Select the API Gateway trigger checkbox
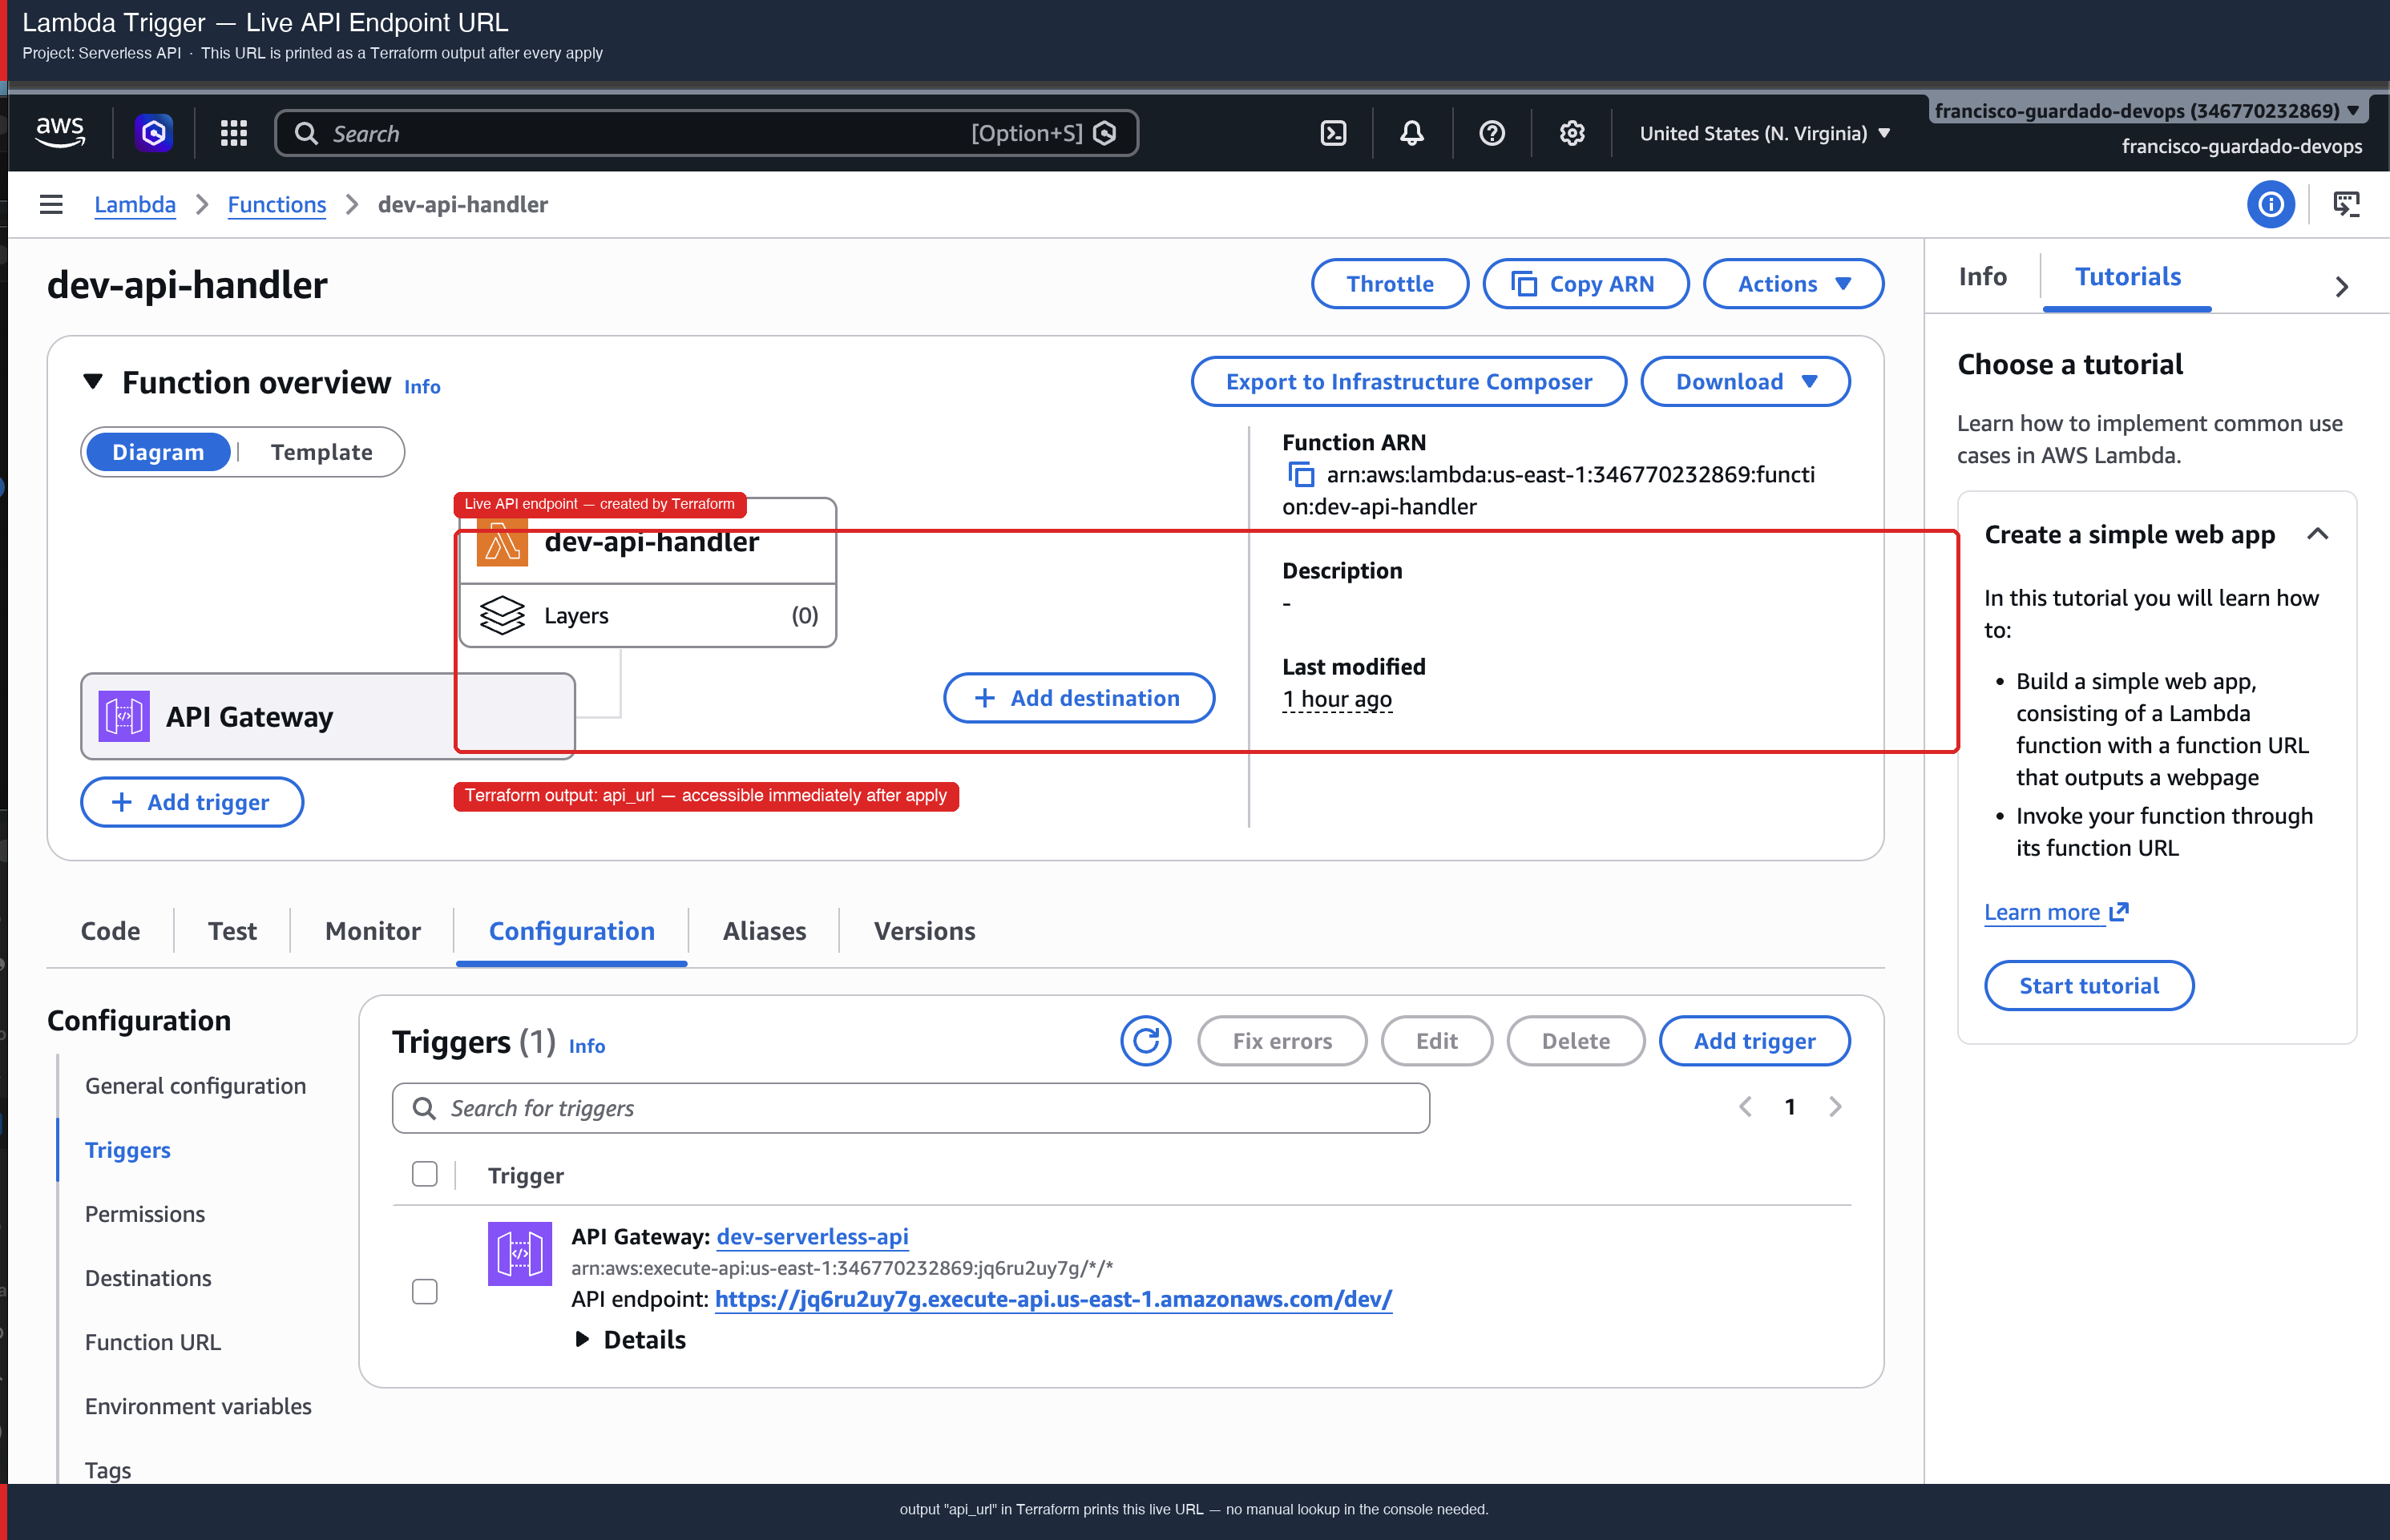The height and width of the screenshot is (1540, 2390). point(424,1291)
